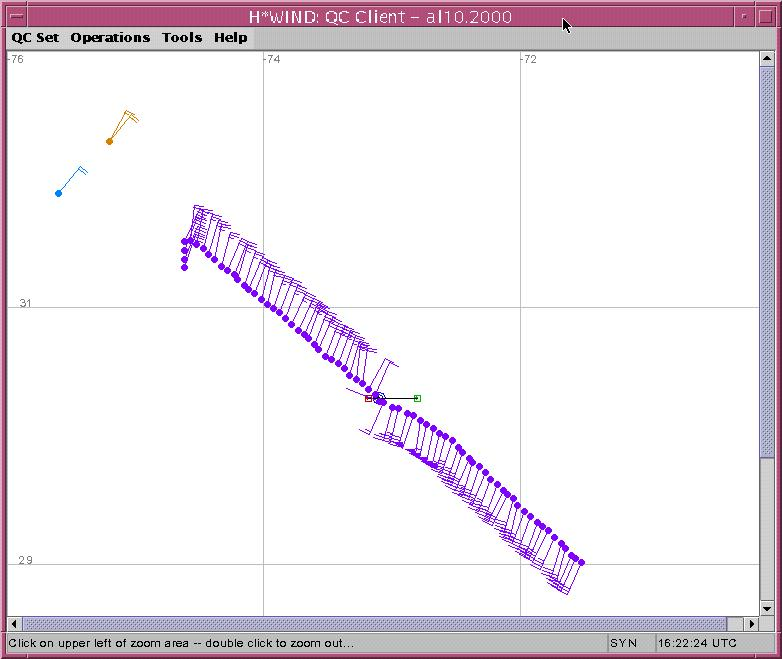Screen dimensions: 782x659
Task: Click the 16:22:24 UTC clock display
Action: [x=697, y=643]
